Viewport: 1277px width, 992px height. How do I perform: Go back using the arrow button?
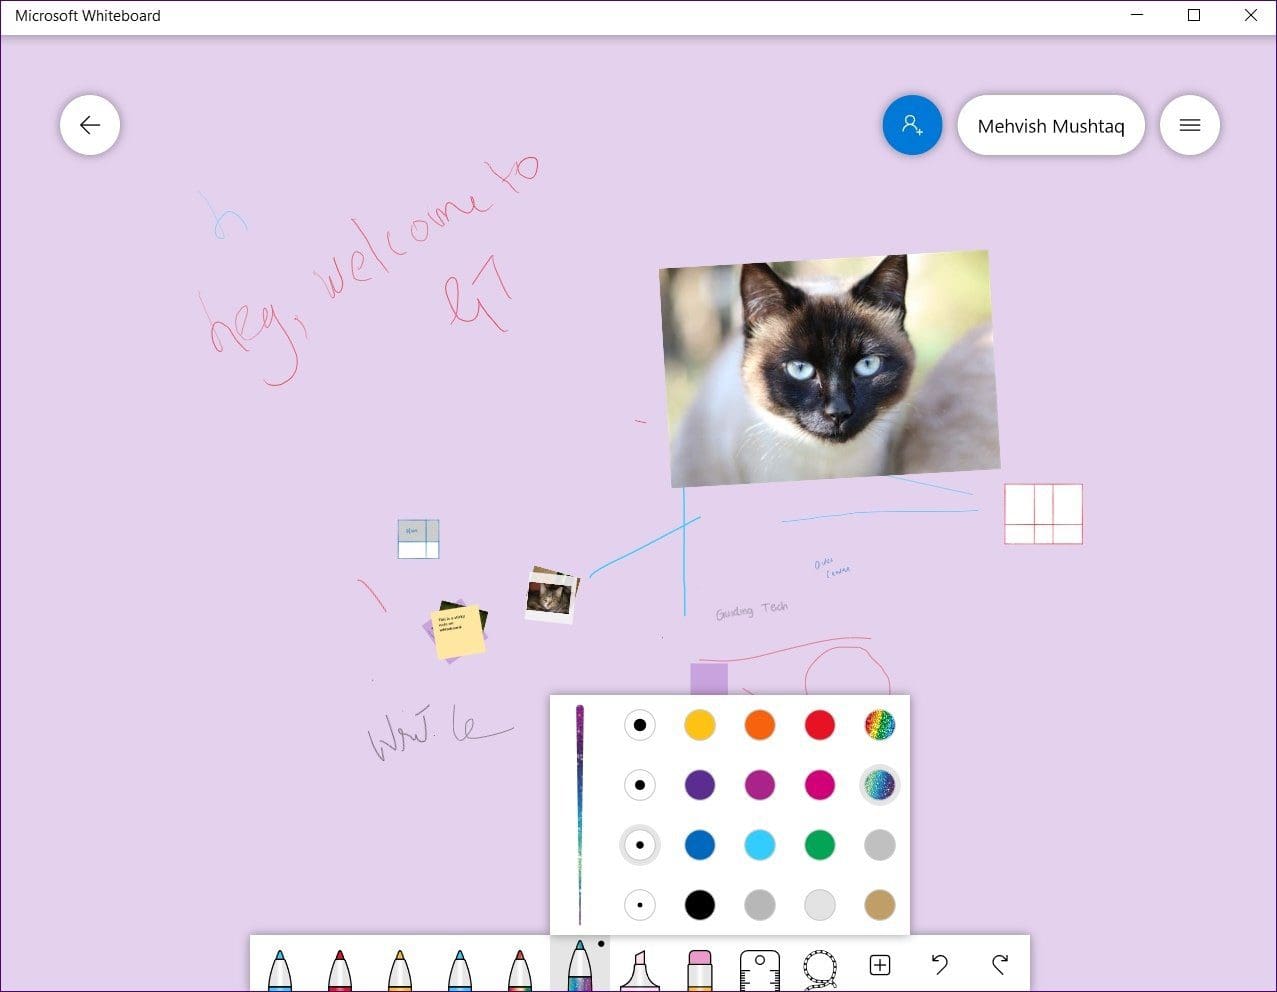tap(90, 125)
